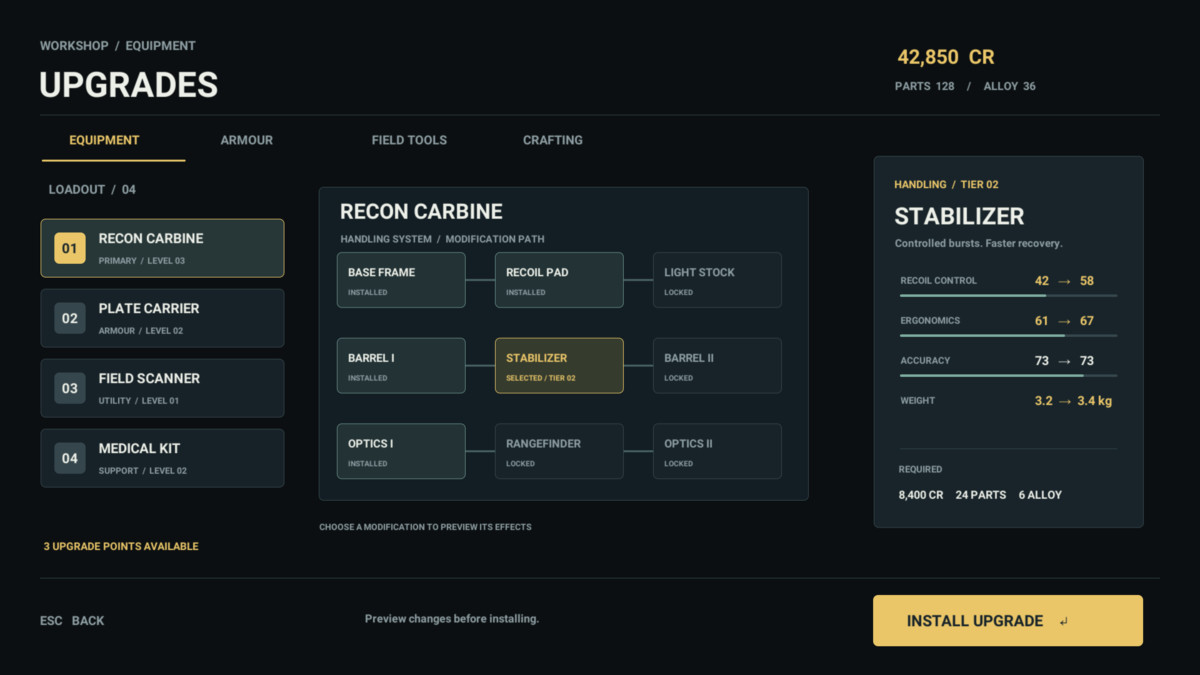Click the Upgrades page heading
The width and height of the screenshot is (1200, 675).
tap(129, 85)
